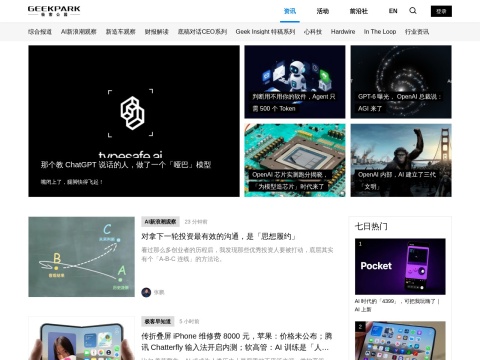Click AI新浪潮观察 tag above 思想履约 article
The height and width of the screenshot is (360, 480).
pos(161,222)
